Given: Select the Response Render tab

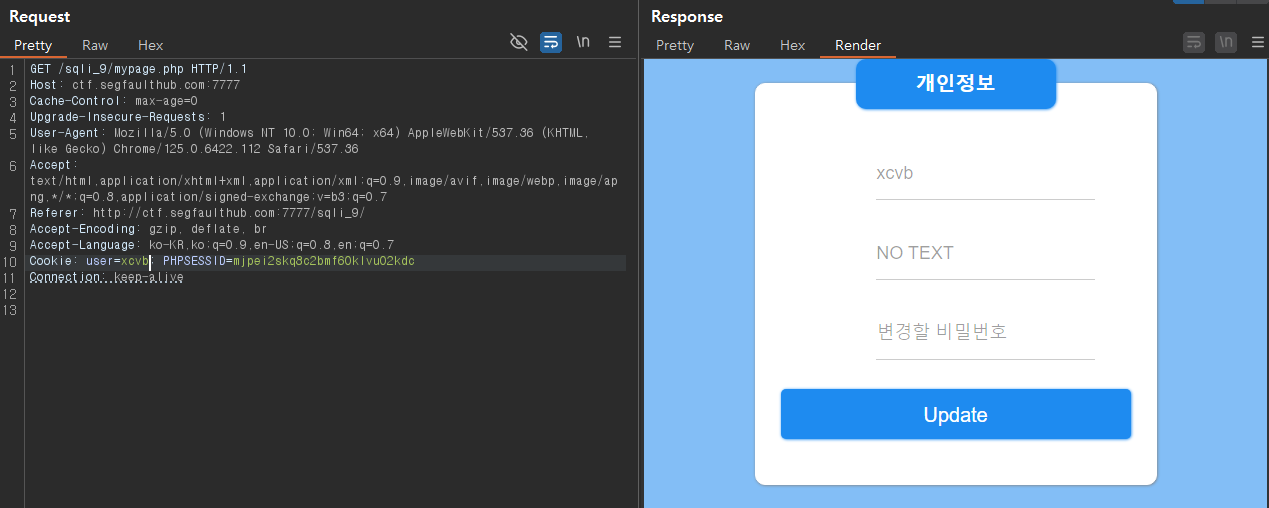Looking at the screenshot, I should [x=858, y=45].
